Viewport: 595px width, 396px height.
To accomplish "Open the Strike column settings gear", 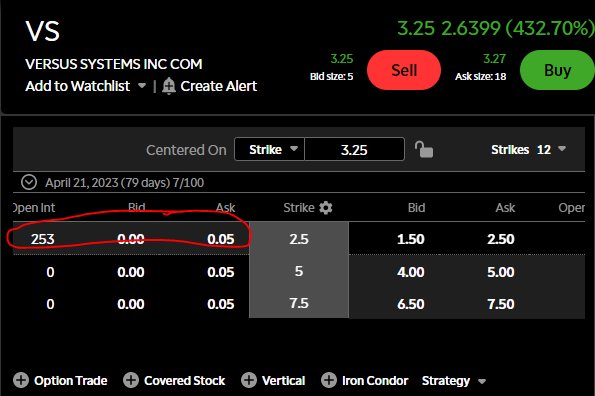I will click(326, 208).
